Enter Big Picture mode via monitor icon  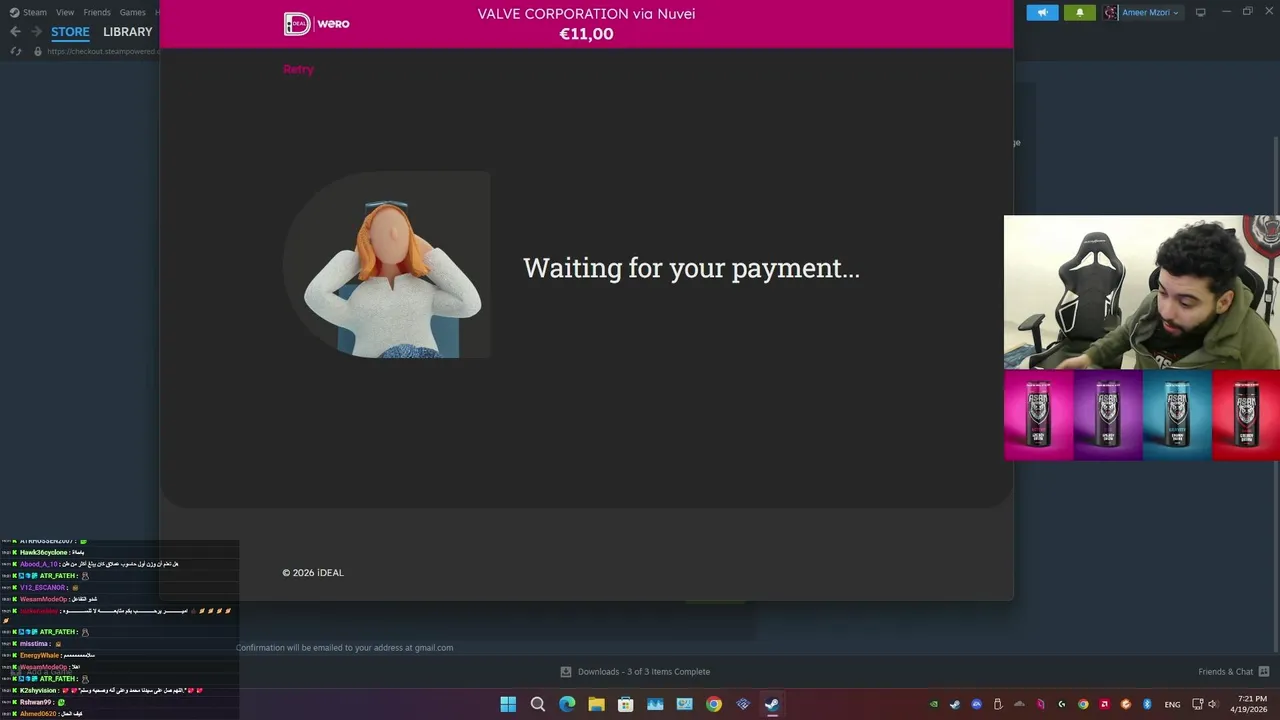(1201, 12)
